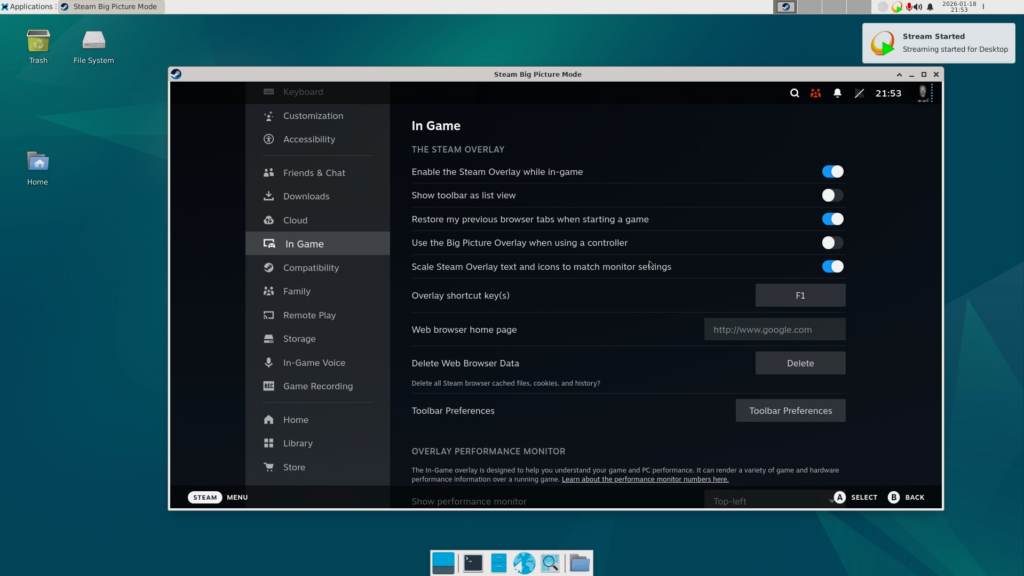The image size is (1024, 576).
Task: Open the Applications menu in the top panel
Action: tap(27, 7)
